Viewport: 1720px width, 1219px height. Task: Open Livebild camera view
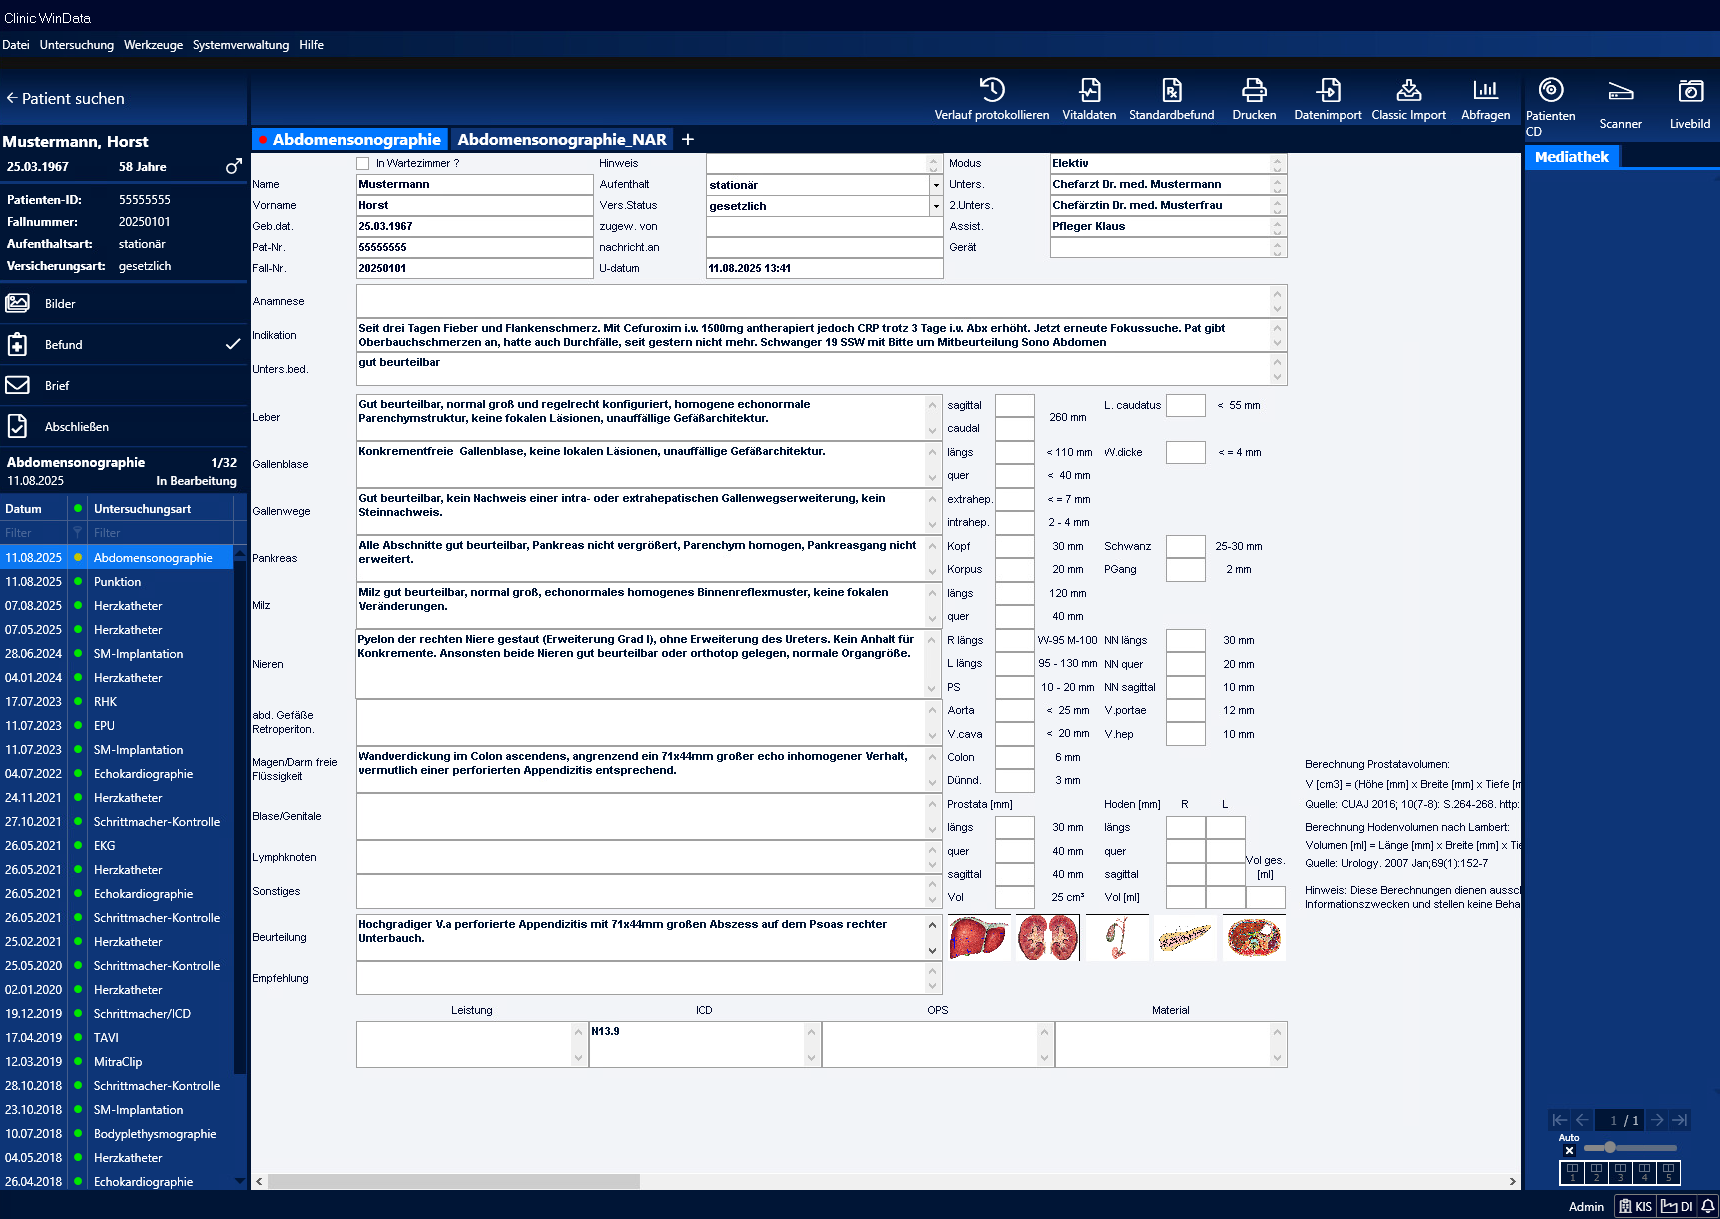click(x=1690, y=103)
